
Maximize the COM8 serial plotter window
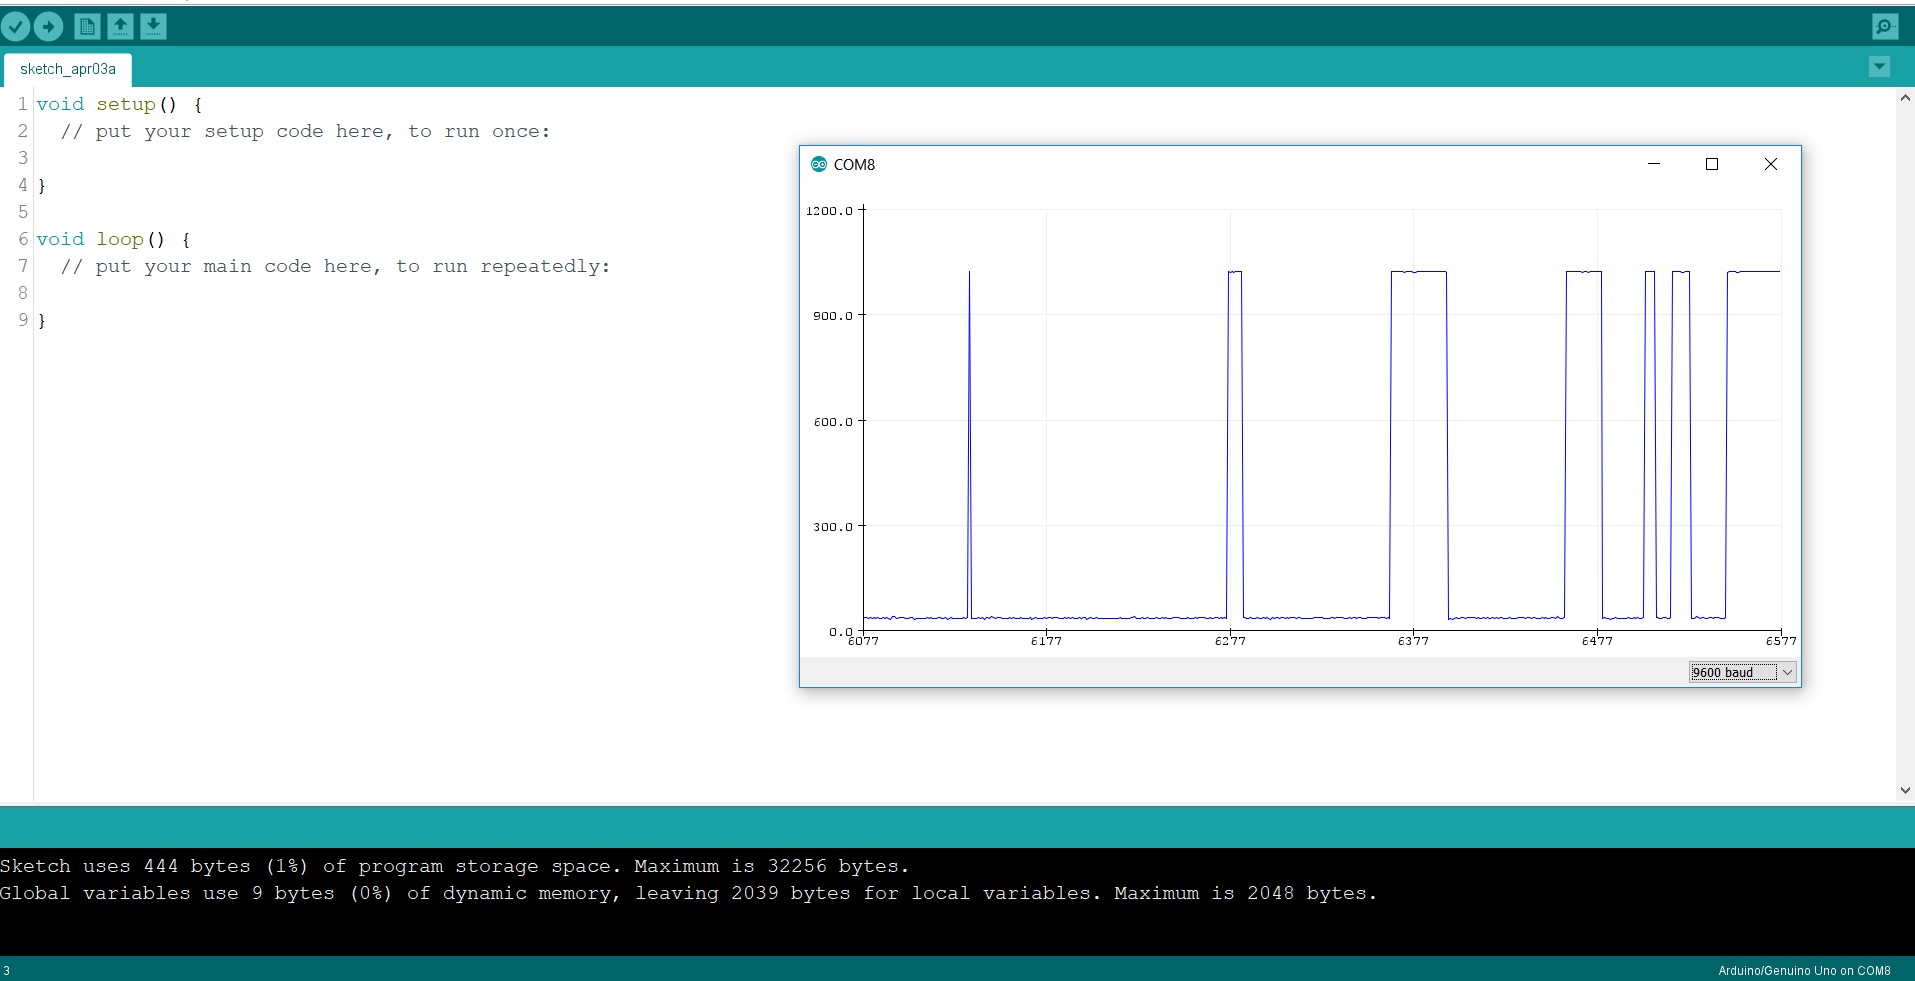[1712, 164]
